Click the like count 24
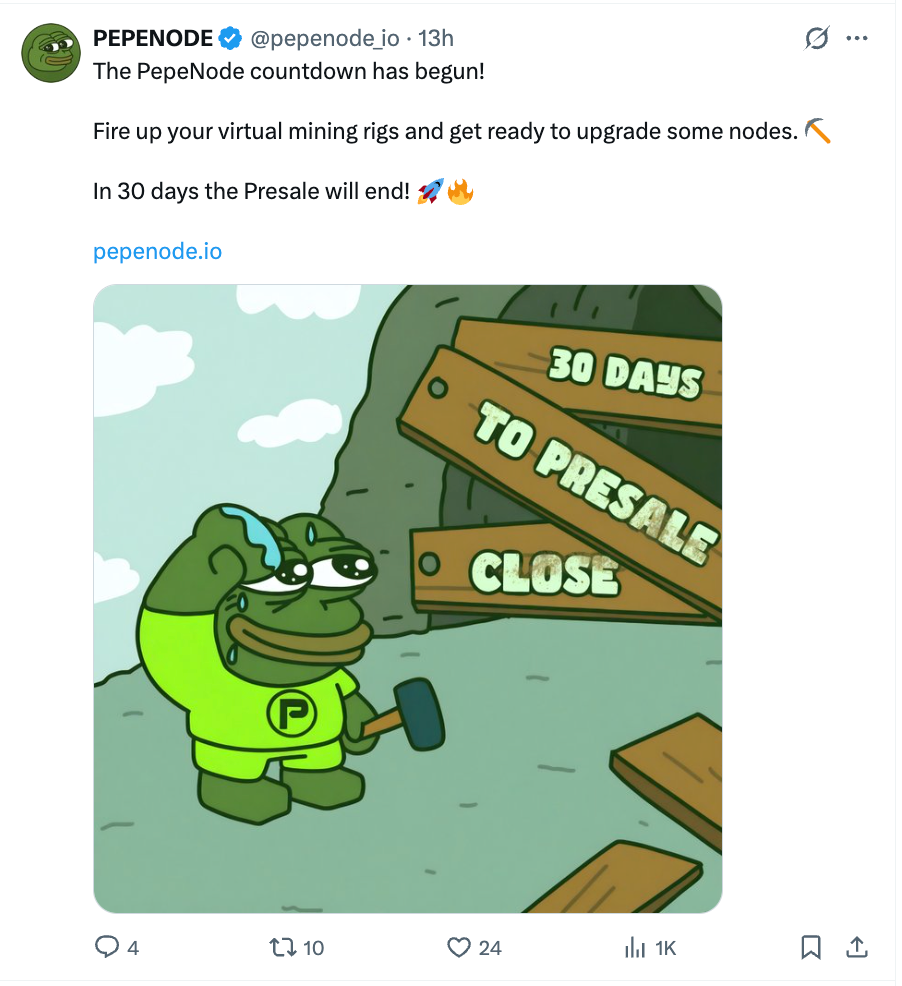 point(490,948)
